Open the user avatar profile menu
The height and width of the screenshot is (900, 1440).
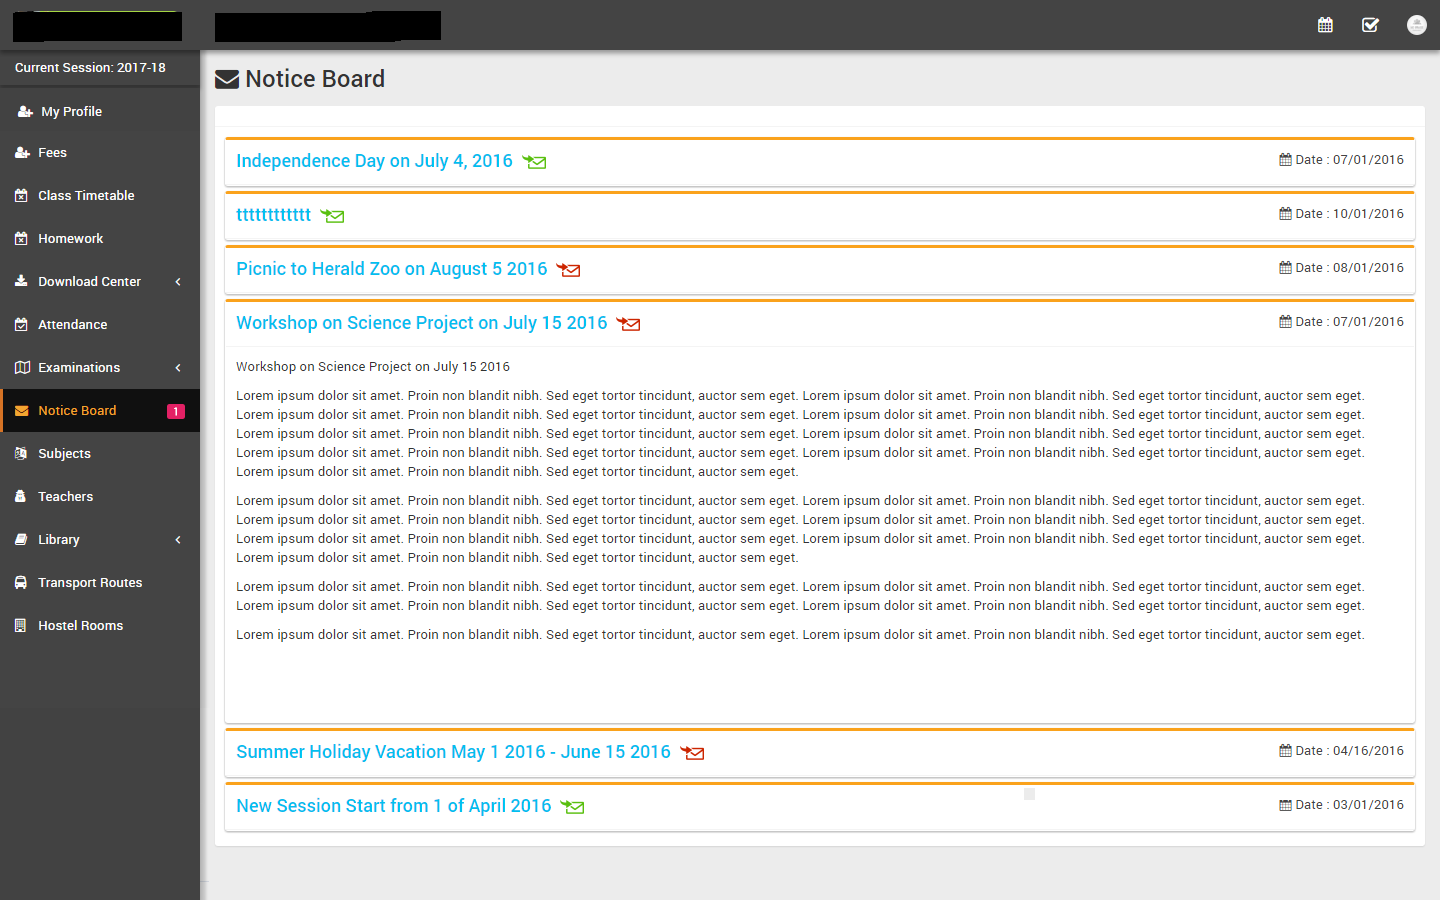(1416, 25)
